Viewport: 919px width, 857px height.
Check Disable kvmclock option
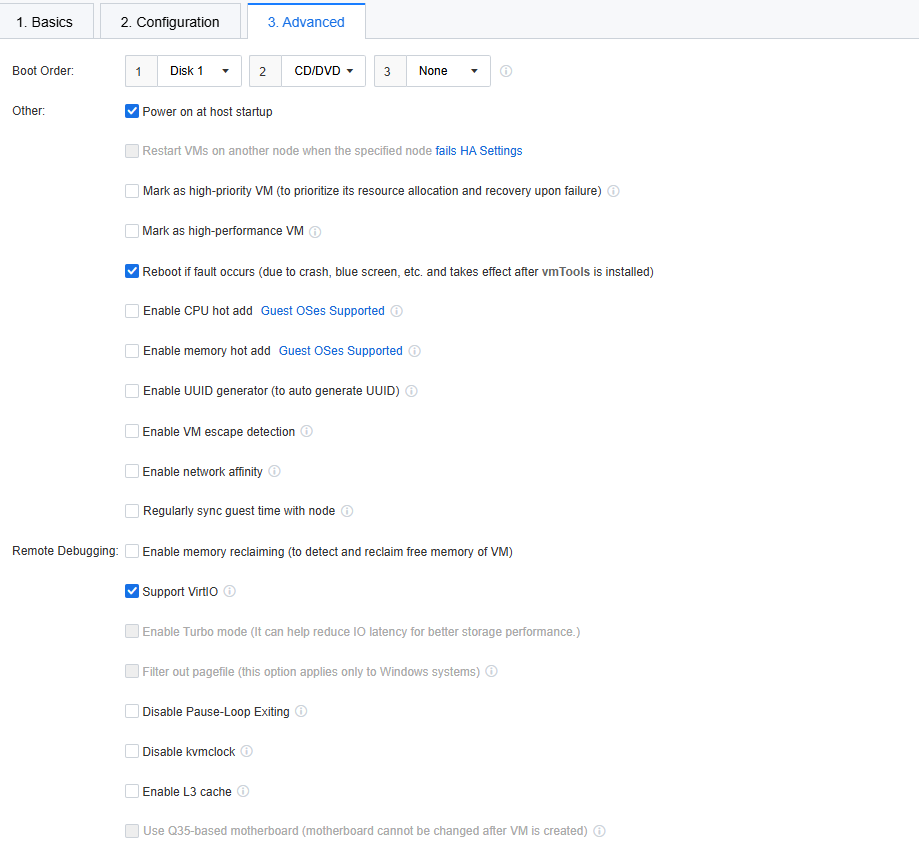coord(132,751)
